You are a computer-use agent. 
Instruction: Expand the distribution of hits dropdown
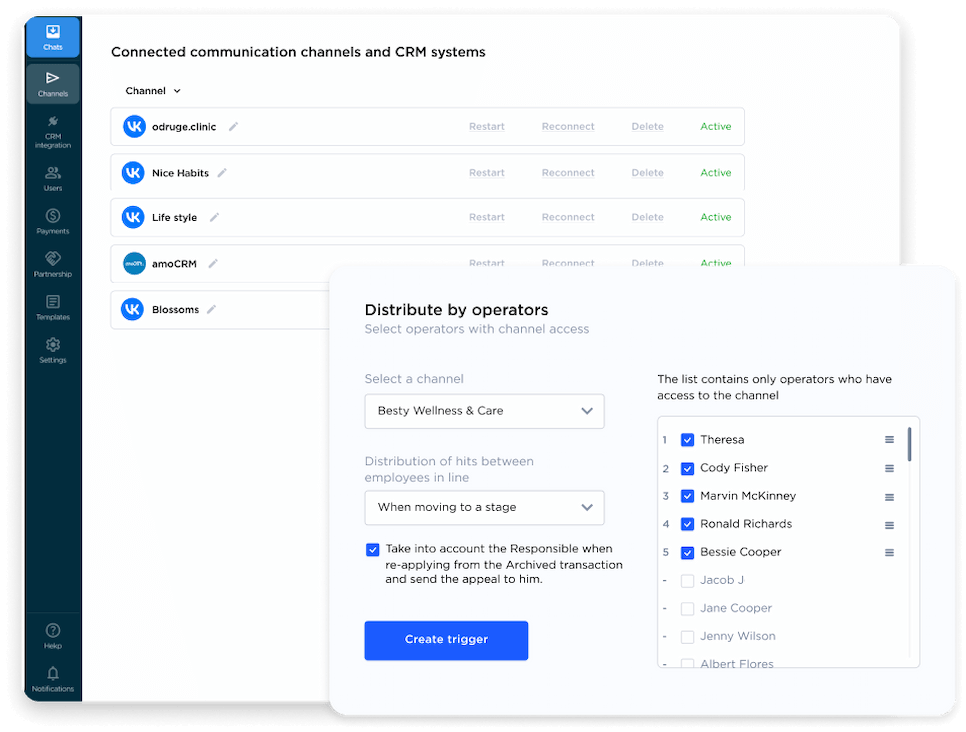484,508
